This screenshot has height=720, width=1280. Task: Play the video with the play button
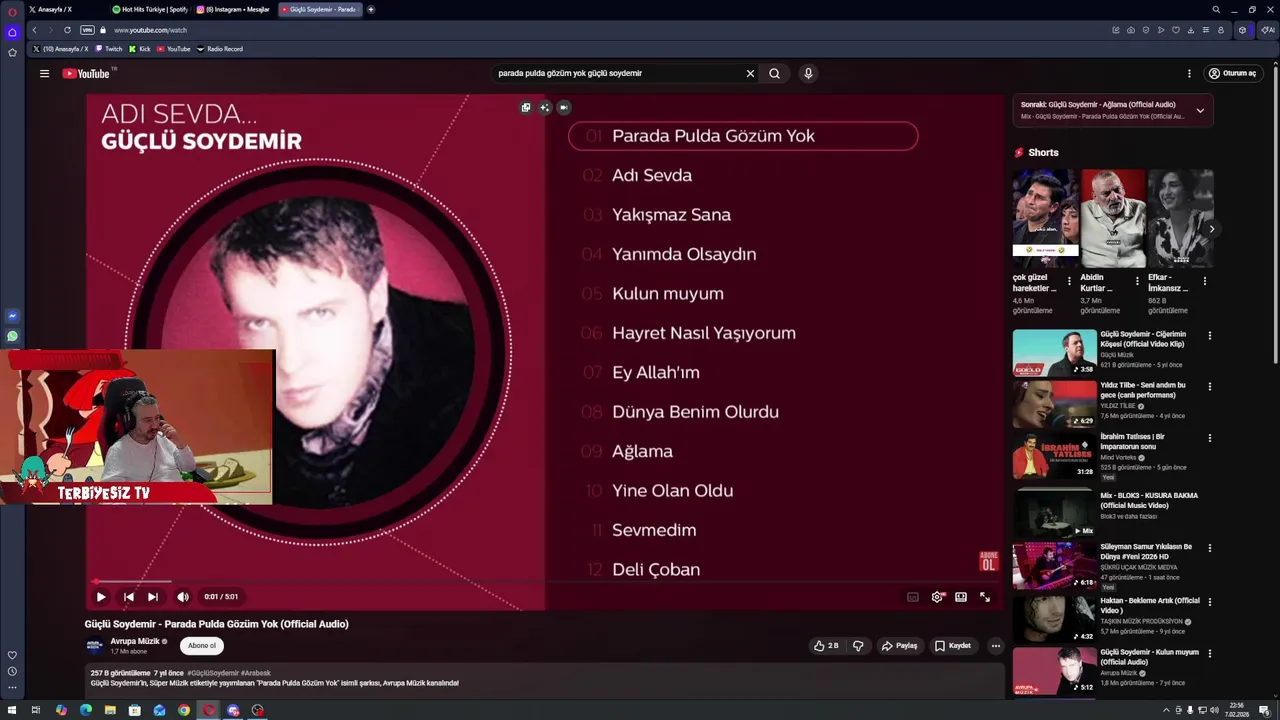(x=101, y=597)
